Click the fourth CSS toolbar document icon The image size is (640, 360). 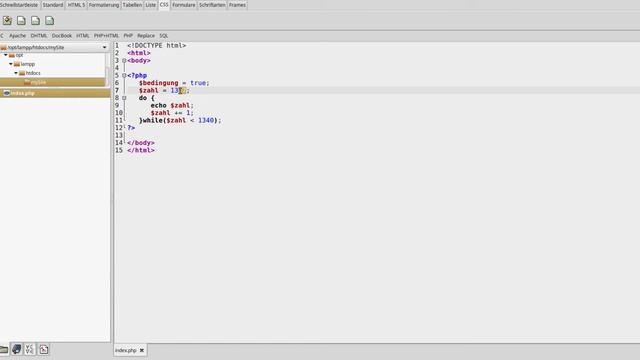[x=49, y=20]
